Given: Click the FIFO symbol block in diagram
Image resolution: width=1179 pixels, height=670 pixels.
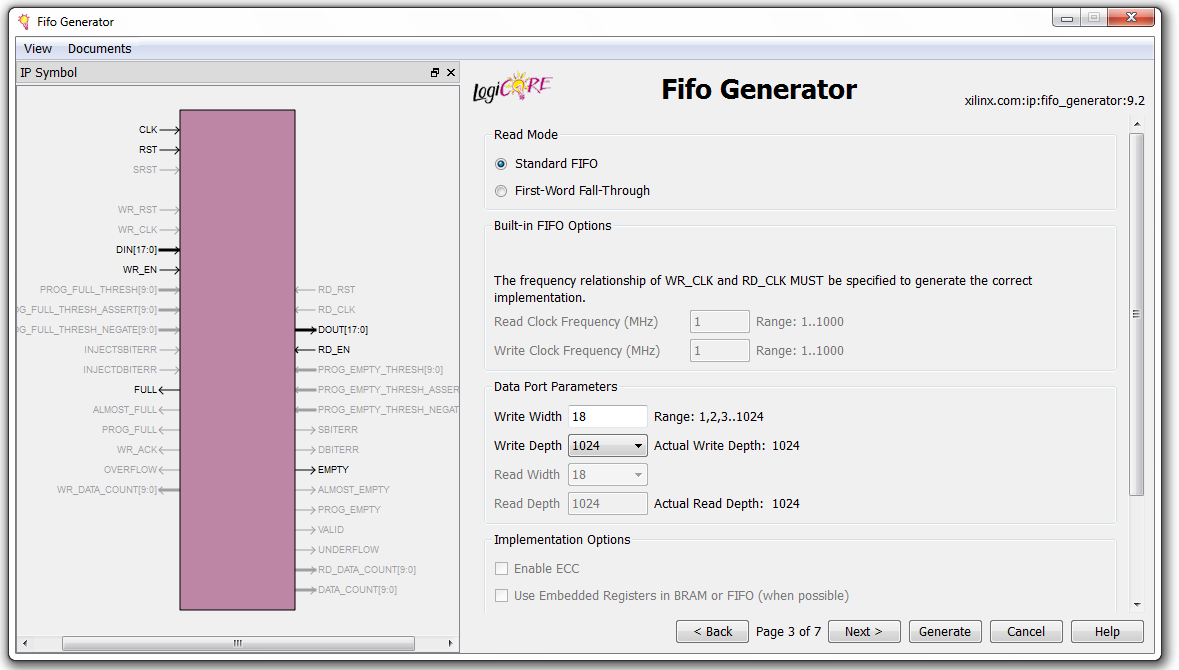Looking at the screenshot, I should (238, 360).
